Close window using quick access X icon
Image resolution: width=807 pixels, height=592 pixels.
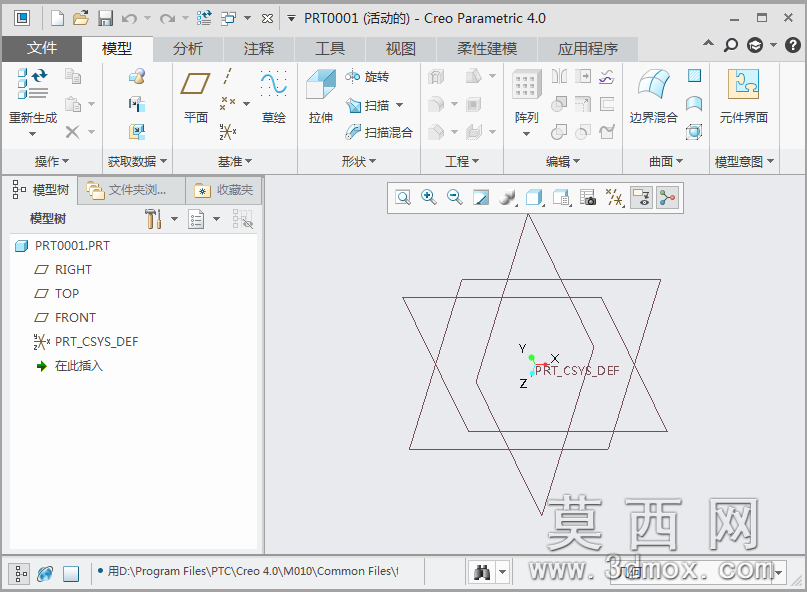tap(267, 19)
